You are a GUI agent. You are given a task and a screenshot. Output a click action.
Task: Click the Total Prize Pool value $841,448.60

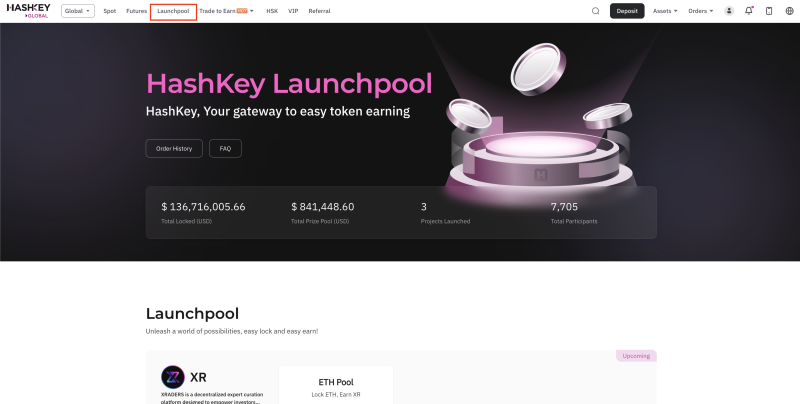tap(322, 207)
